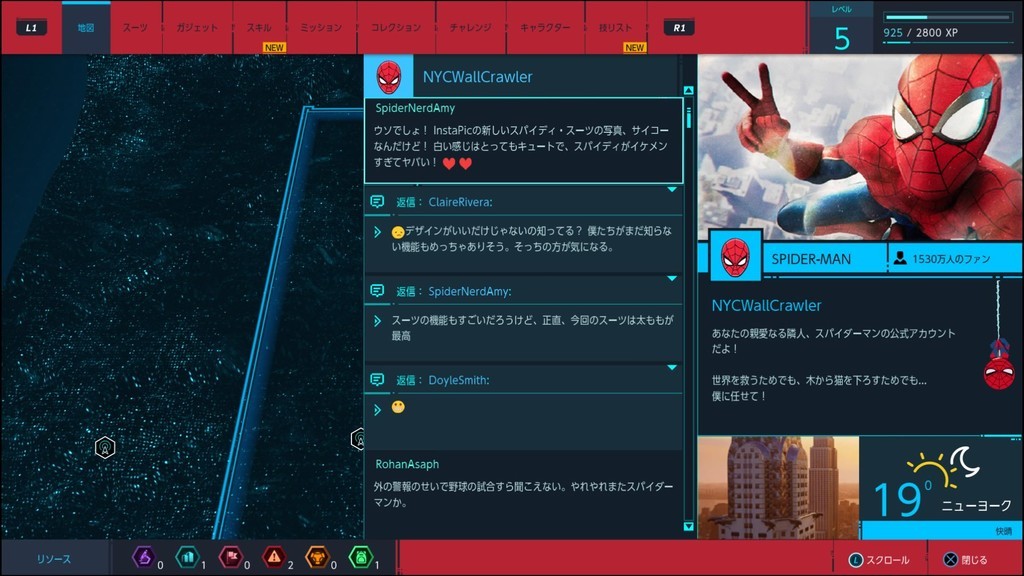The width and height of the screenshot is (1024, 576).
Task: Click the fans count person icon
Action: 900,259
